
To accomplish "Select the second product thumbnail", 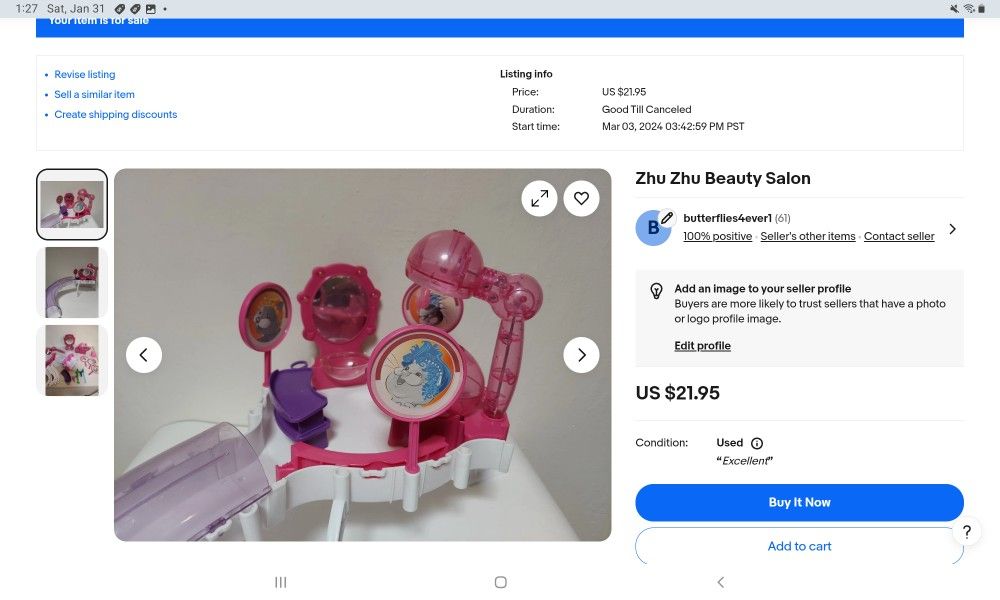I will pyautogui.click(x=72, y=282).
